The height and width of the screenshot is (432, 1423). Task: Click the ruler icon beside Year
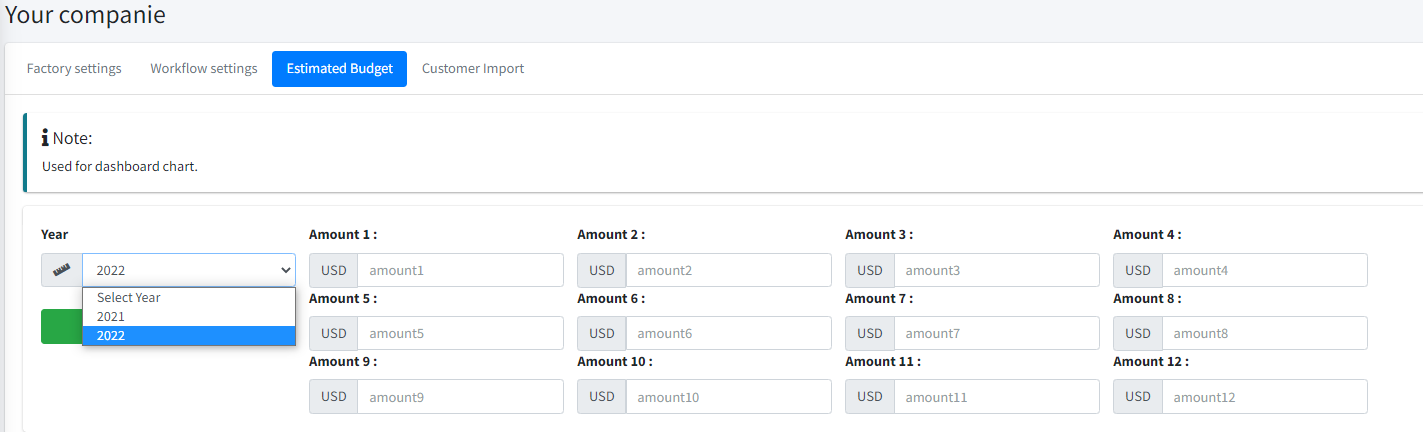tap(62, 270)
